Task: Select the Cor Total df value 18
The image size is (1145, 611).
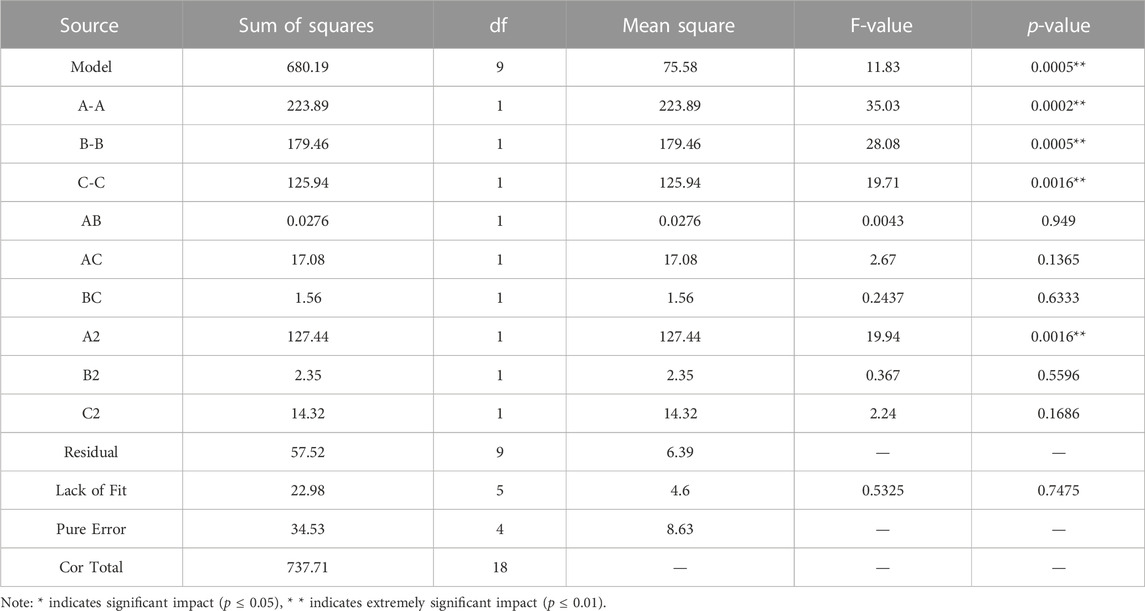Action: 499,567
